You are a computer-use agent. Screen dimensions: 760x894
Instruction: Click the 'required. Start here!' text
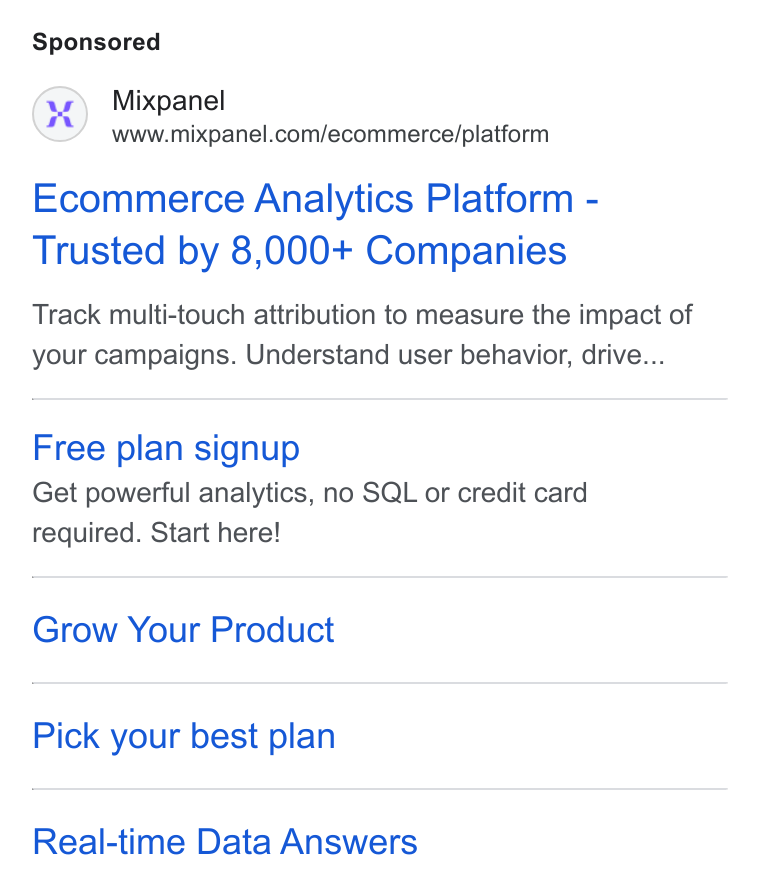click(x=156, y=533)
